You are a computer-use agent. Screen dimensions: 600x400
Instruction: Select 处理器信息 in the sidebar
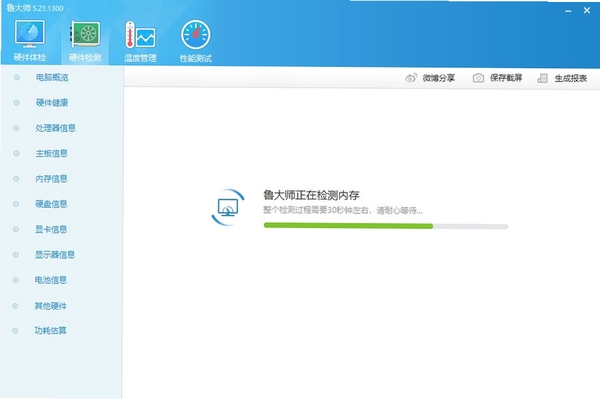(x=55, y=128)
